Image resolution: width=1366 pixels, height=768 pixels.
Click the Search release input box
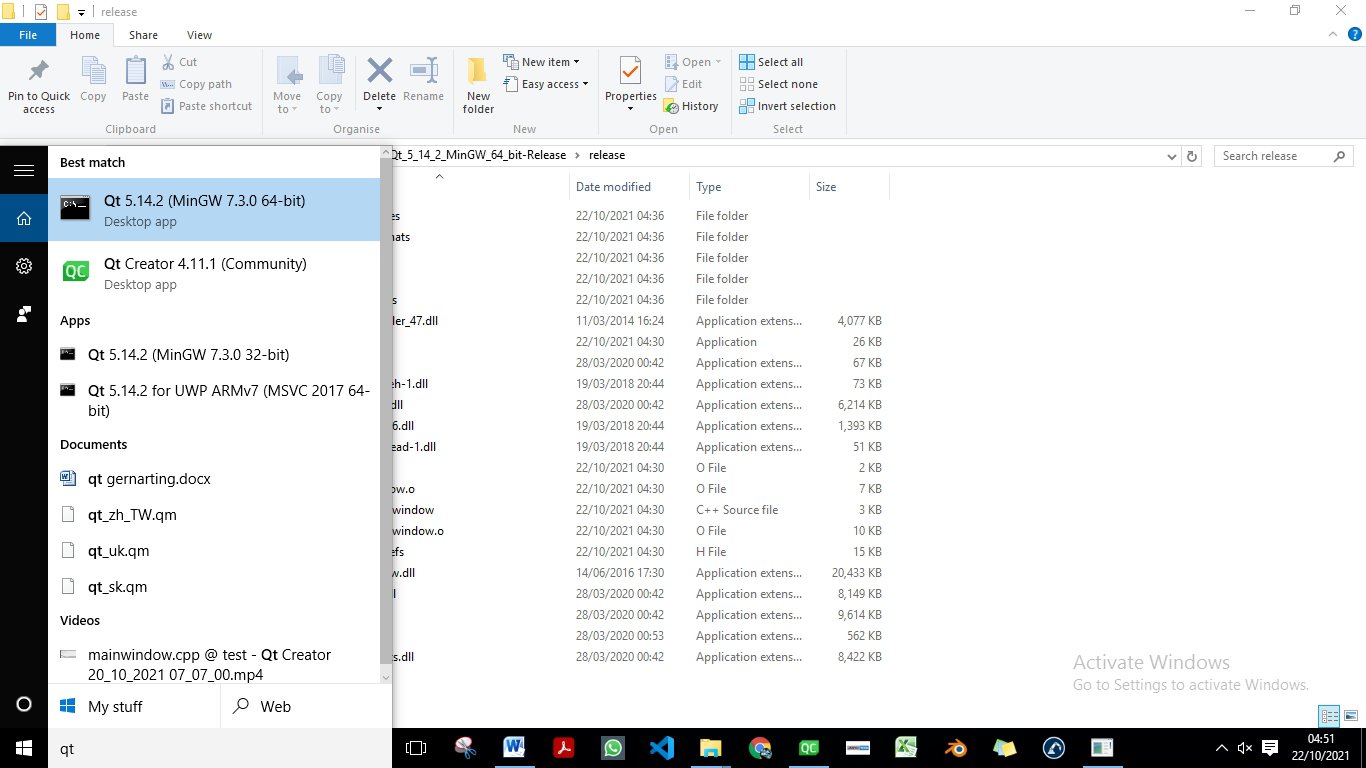click(x=1275, y=156)
